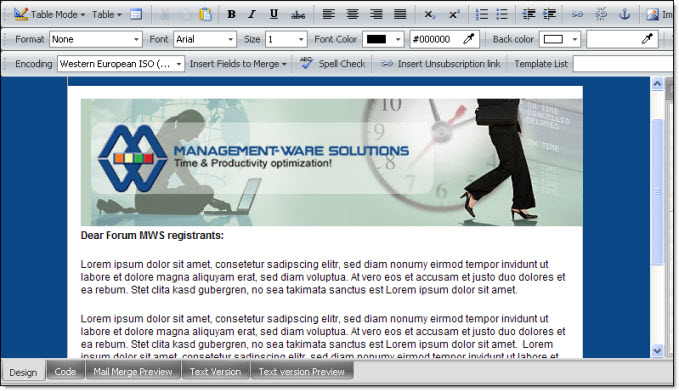Open the Text version Preview tab
The width and height of the screenshot is (679, 391).
click(x=302, y=371)
